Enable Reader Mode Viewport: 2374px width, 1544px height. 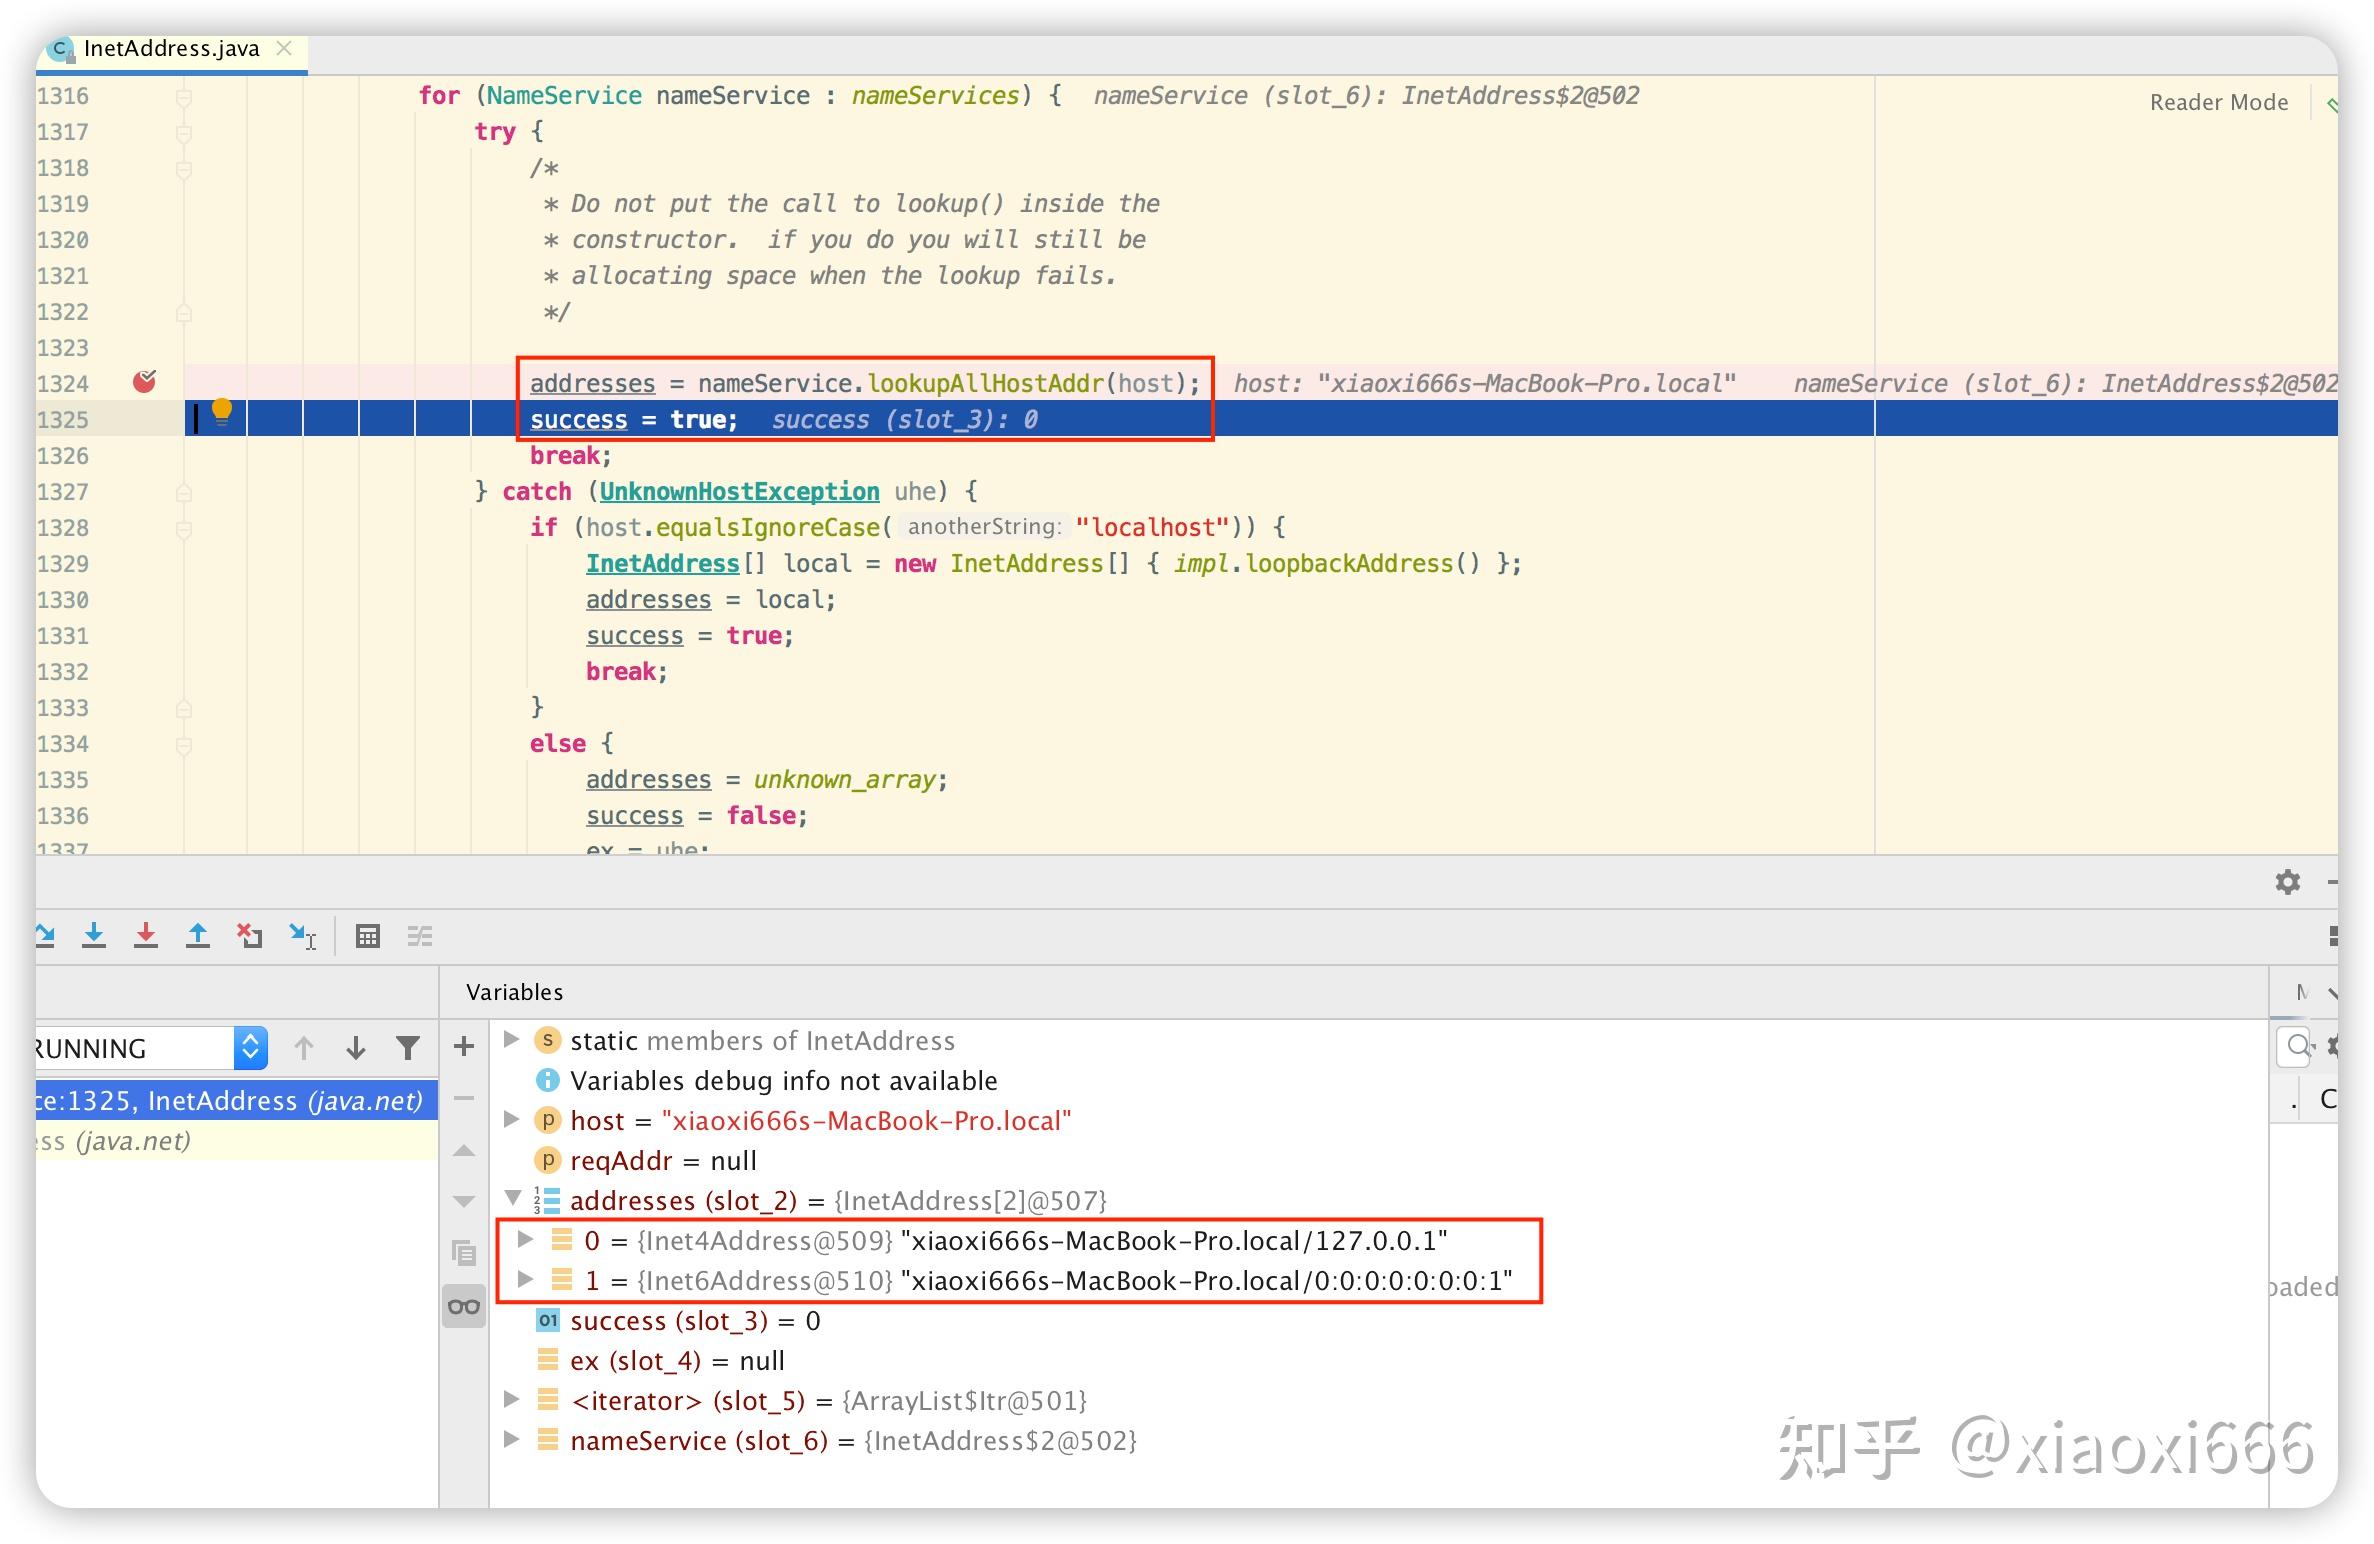point(2218,101)
